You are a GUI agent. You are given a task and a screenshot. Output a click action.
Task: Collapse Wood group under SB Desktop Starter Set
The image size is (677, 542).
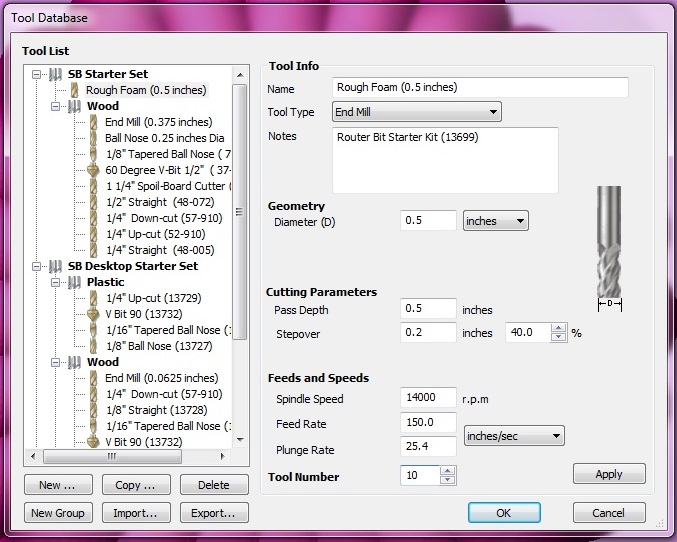[x=56, y=362]
